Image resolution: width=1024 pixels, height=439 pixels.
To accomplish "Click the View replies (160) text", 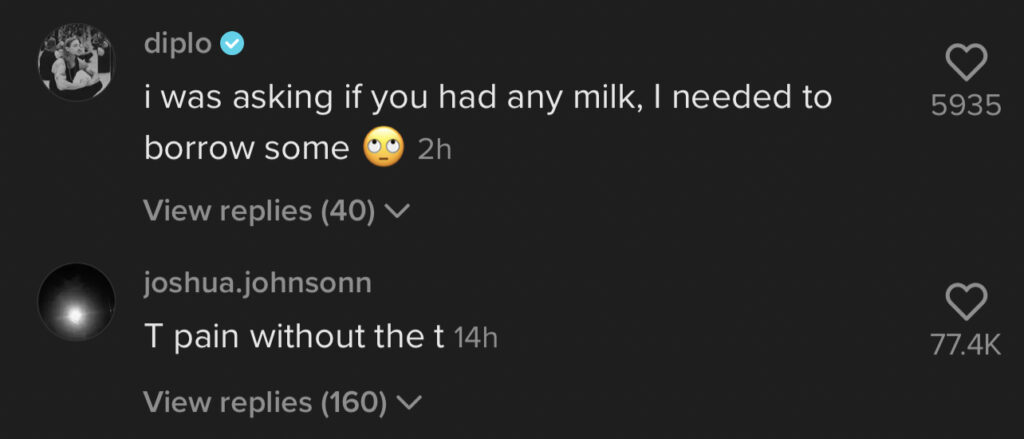I will 265,402.
